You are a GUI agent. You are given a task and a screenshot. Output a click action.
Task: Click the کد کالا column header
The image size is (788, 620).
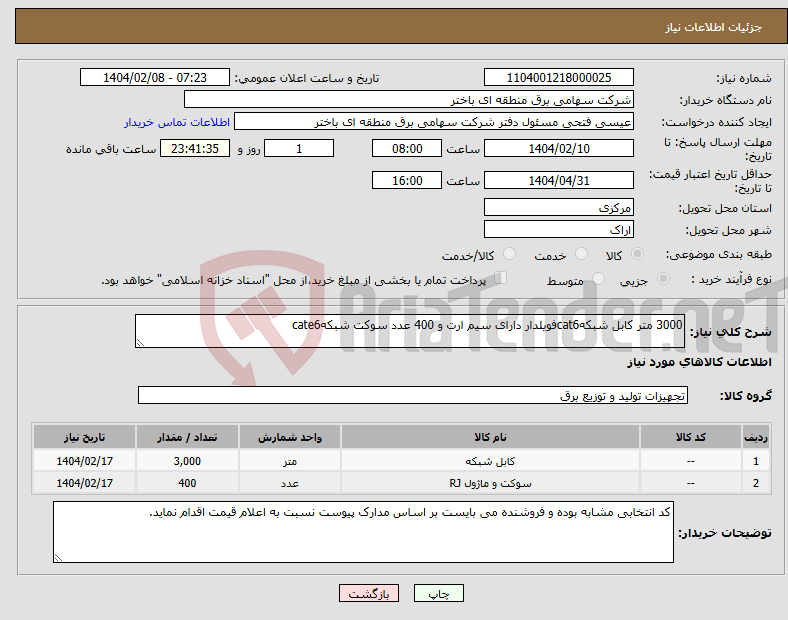(691, 437)
